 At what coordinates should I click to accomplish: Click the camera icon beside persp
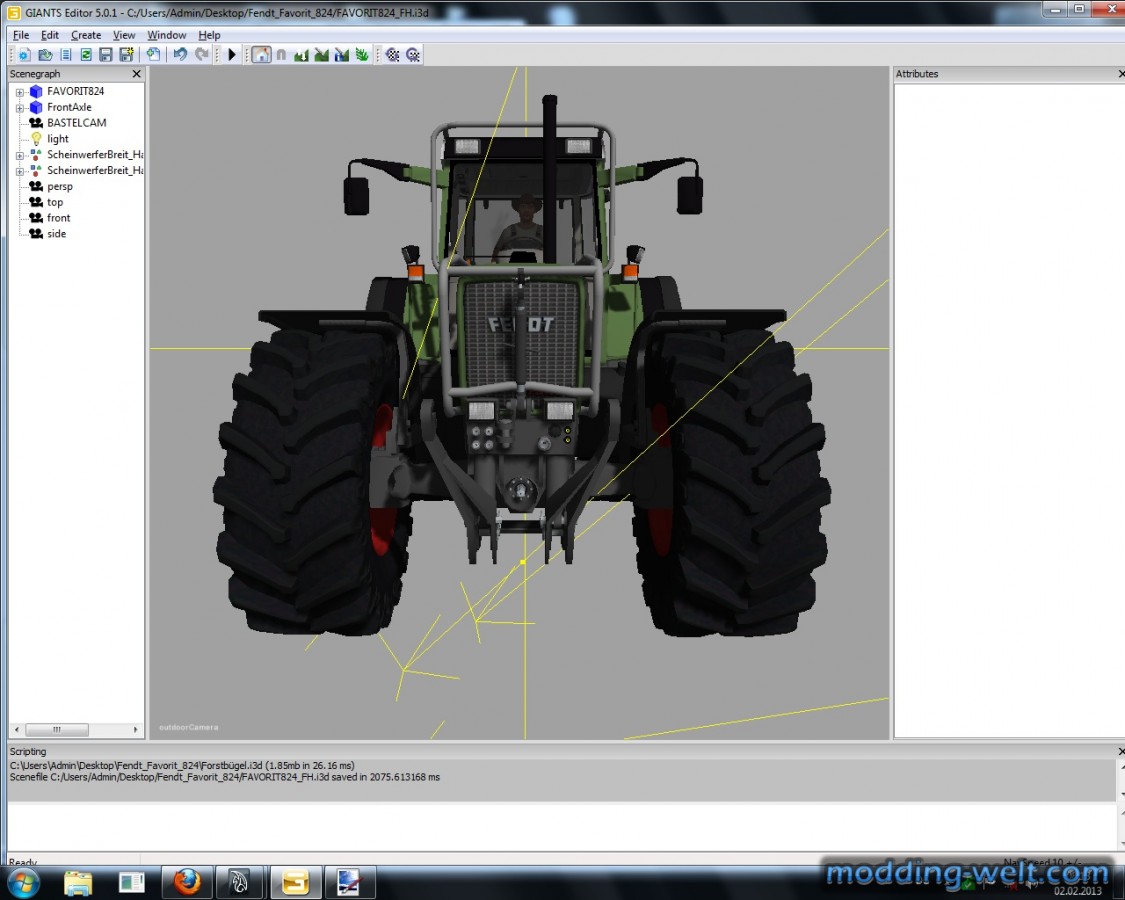(x=36, y=186)
